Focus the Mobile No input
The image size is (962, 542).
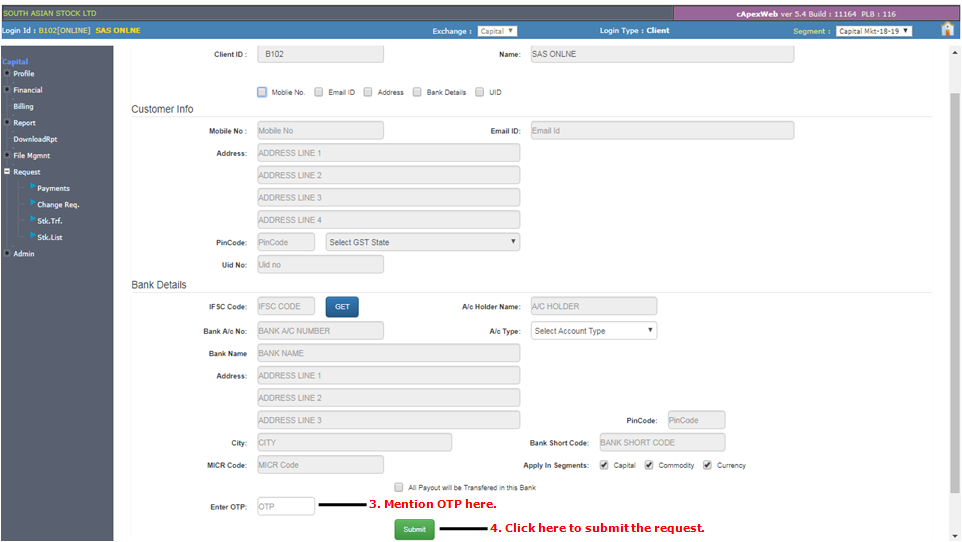(320, 130)
